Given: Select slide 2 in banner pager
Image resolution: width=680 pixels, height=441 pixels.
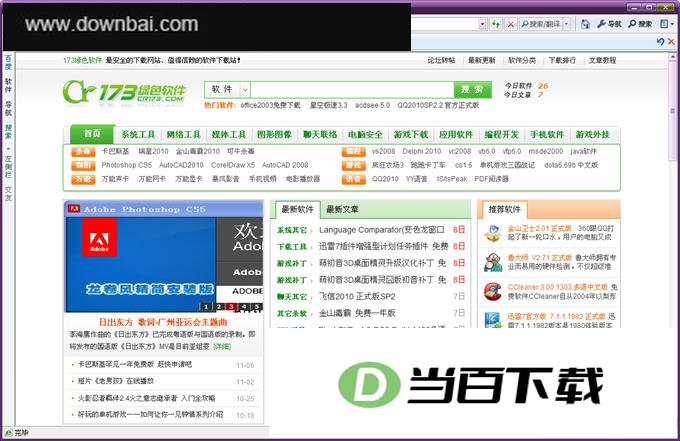Looking at the screenshot, I should point(219,307).
